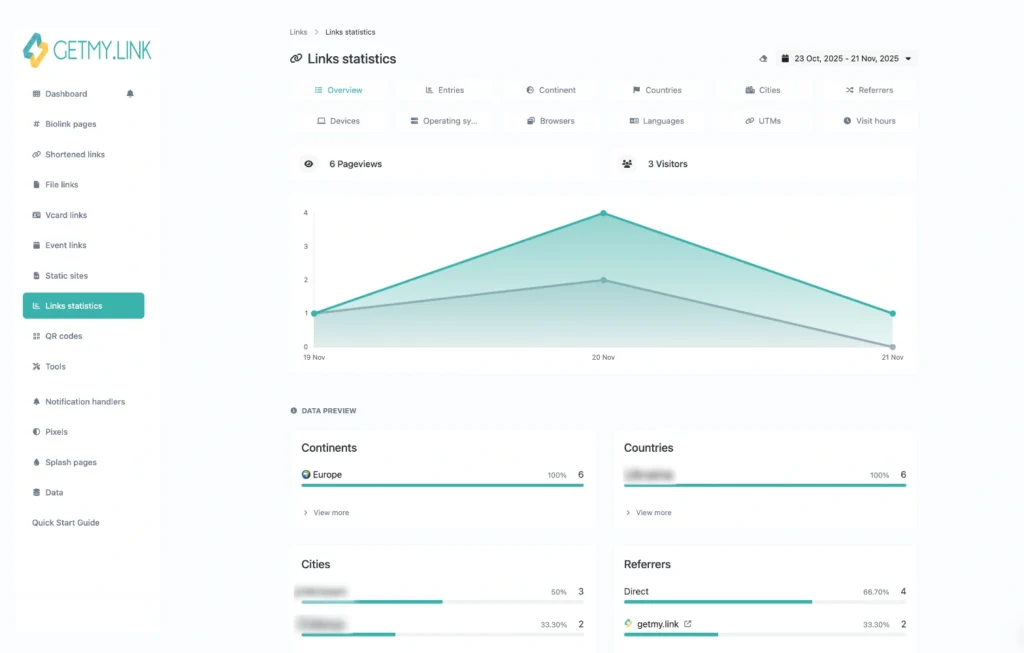Click the eraser reset icon near date range
The image size is (1024, 653).
(763, 59)
